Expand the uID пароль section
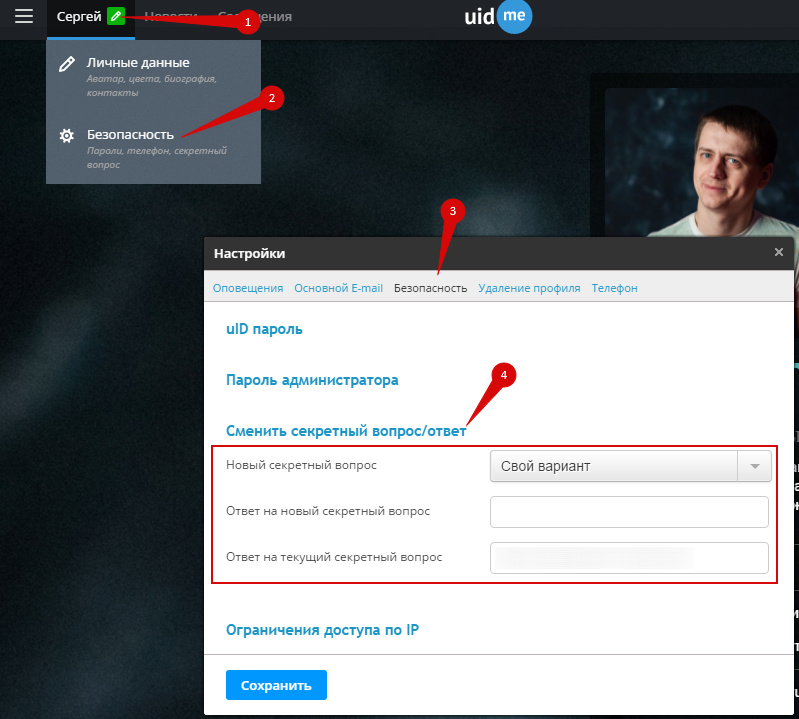 click(x=264, y=329)
